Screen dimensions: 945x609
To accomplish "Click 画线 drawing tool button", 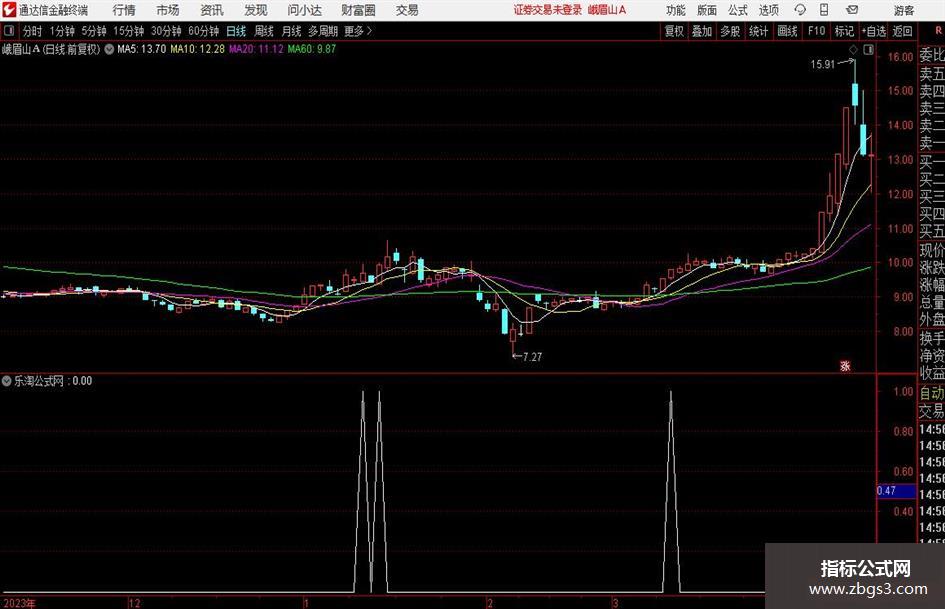I will (x=787, y=31).
